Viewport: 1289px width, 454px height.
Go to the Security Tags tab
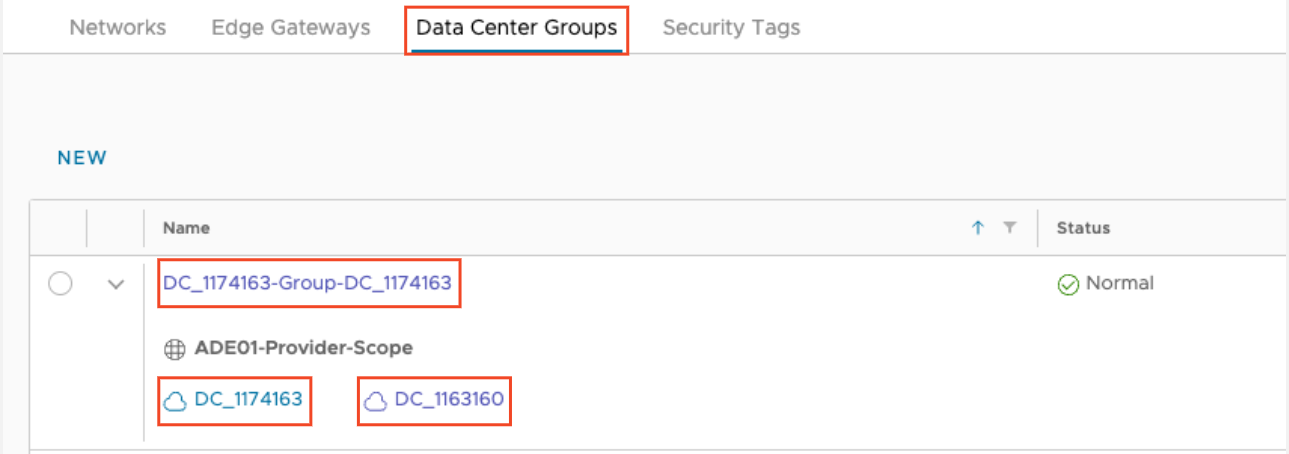[731, 27]
